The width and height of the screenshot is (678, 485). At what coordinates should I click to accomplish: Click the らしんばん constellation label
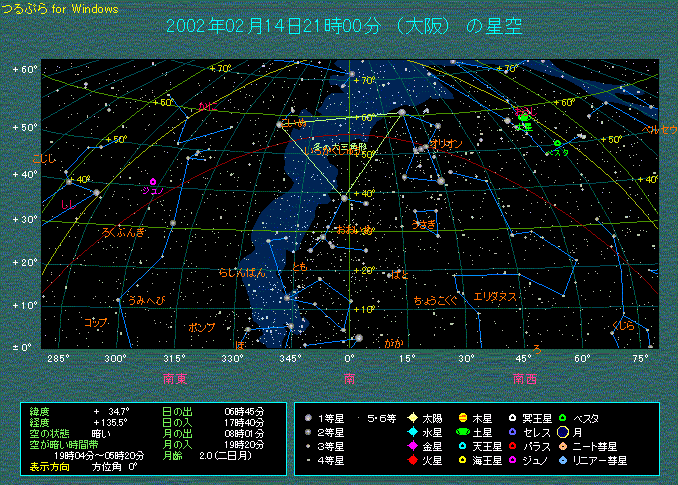pos(242,272)
